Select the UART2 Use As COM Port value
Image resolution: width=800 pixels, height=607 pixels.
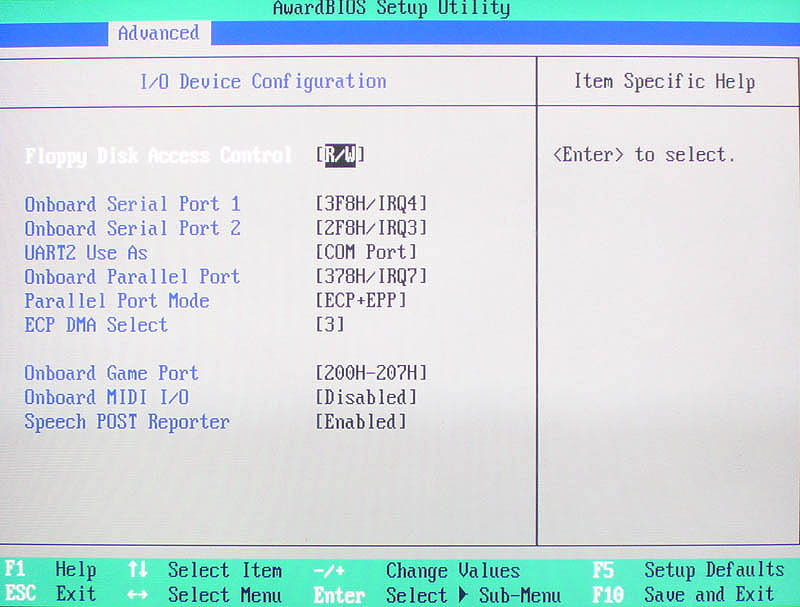point(366,252)
